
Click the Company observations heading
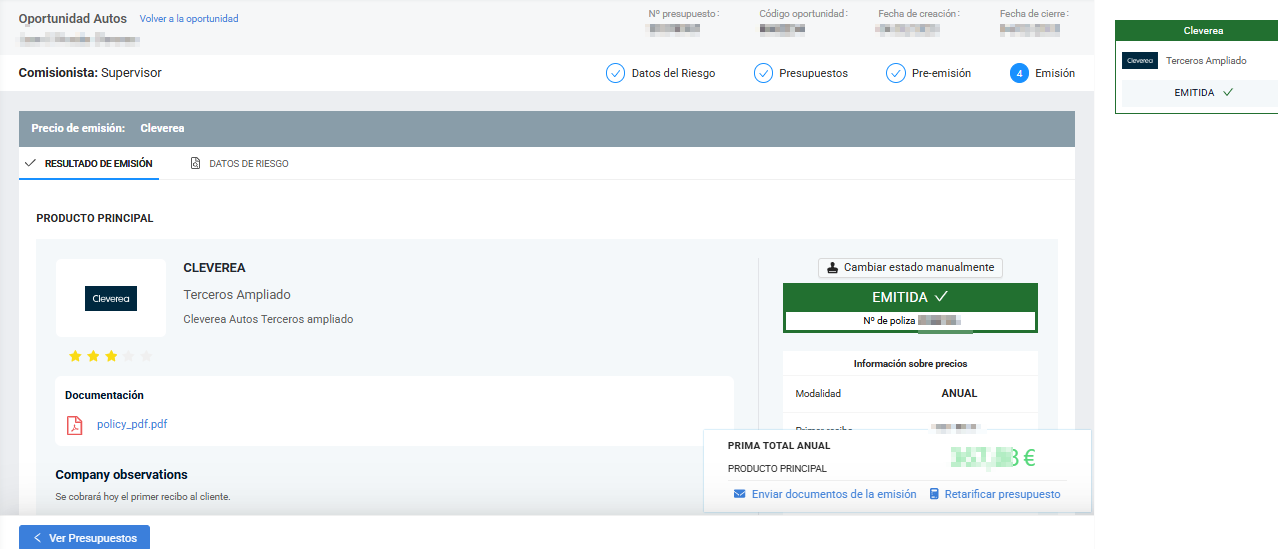121,475
